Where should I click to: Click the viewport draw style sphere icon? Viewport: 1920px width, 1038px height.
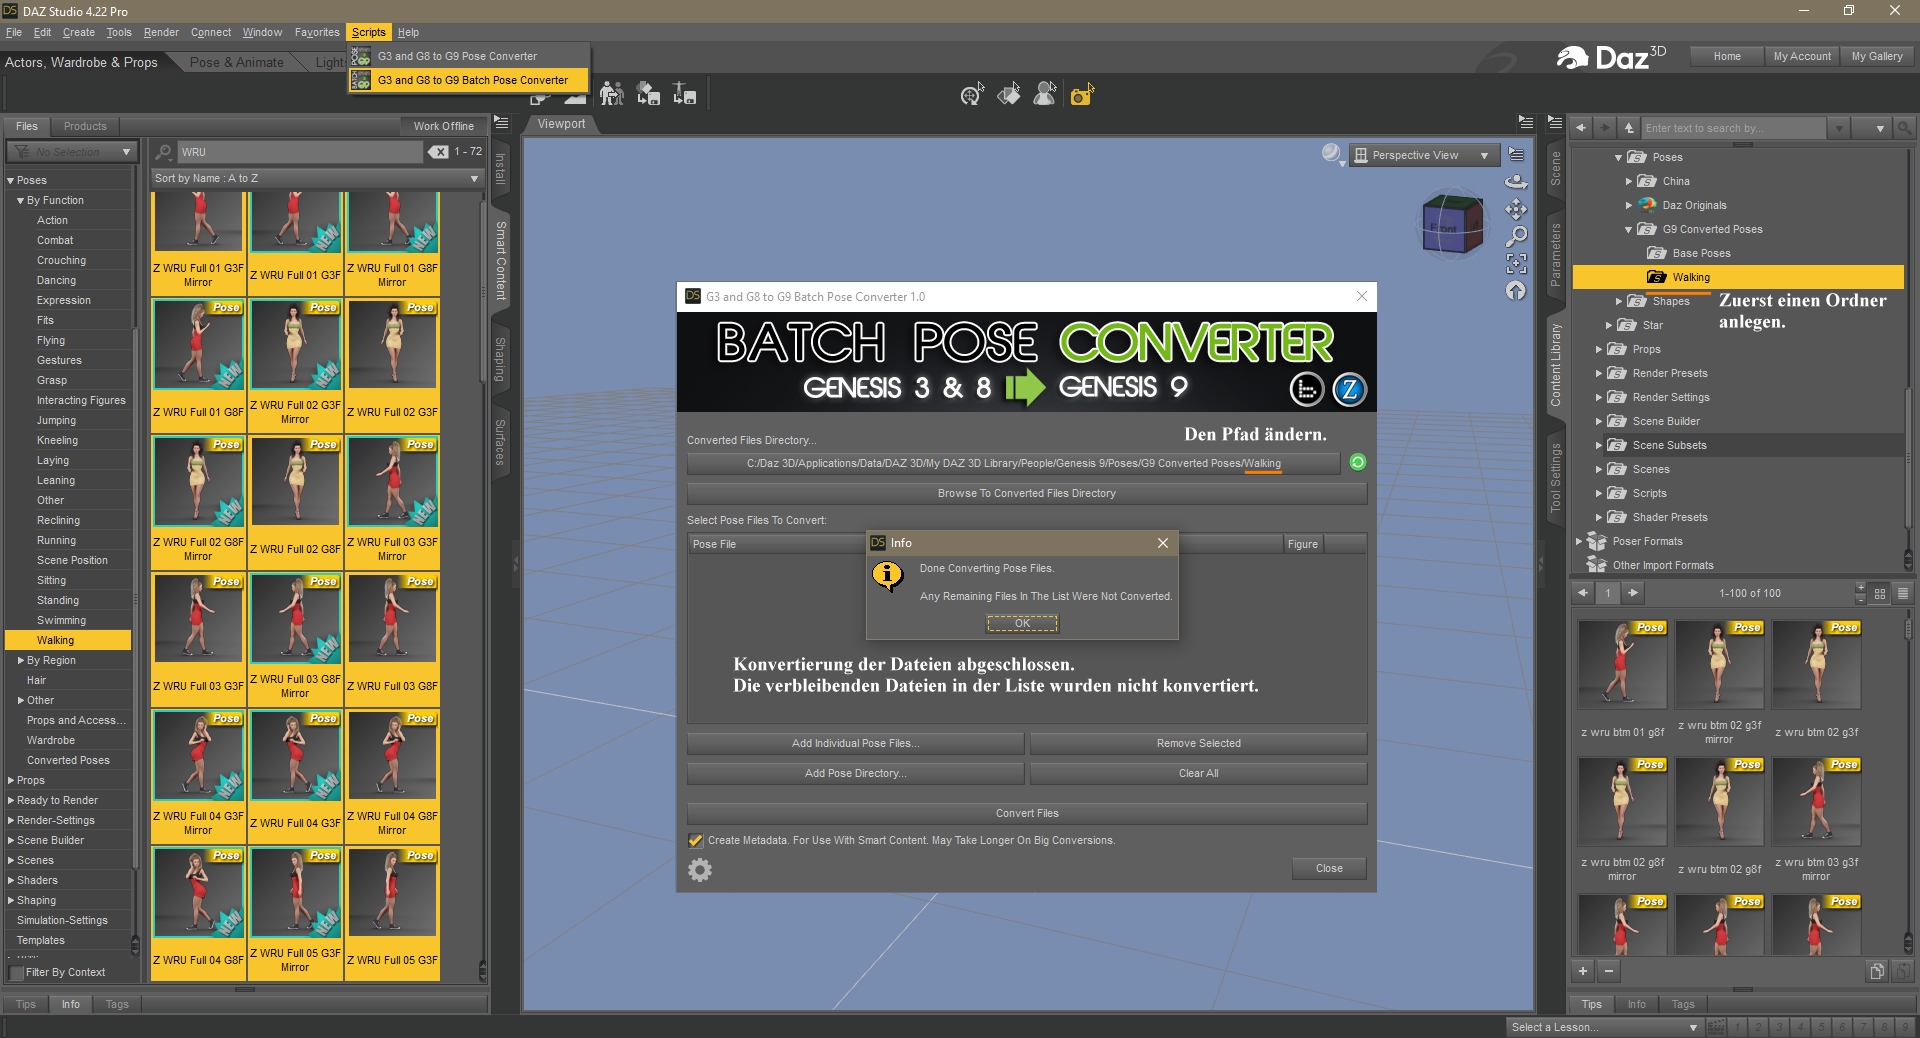coord(1332,154)
